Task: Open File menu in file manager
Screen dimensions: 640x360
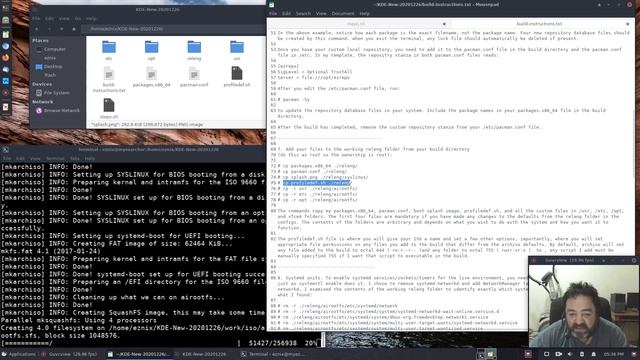Action: coord(36,18)
